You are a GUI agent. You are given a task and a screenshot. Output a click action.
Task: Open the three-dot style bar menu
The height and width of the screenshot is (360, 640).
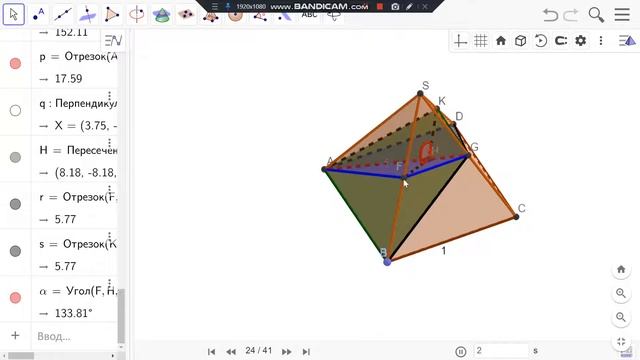[601, 41]
